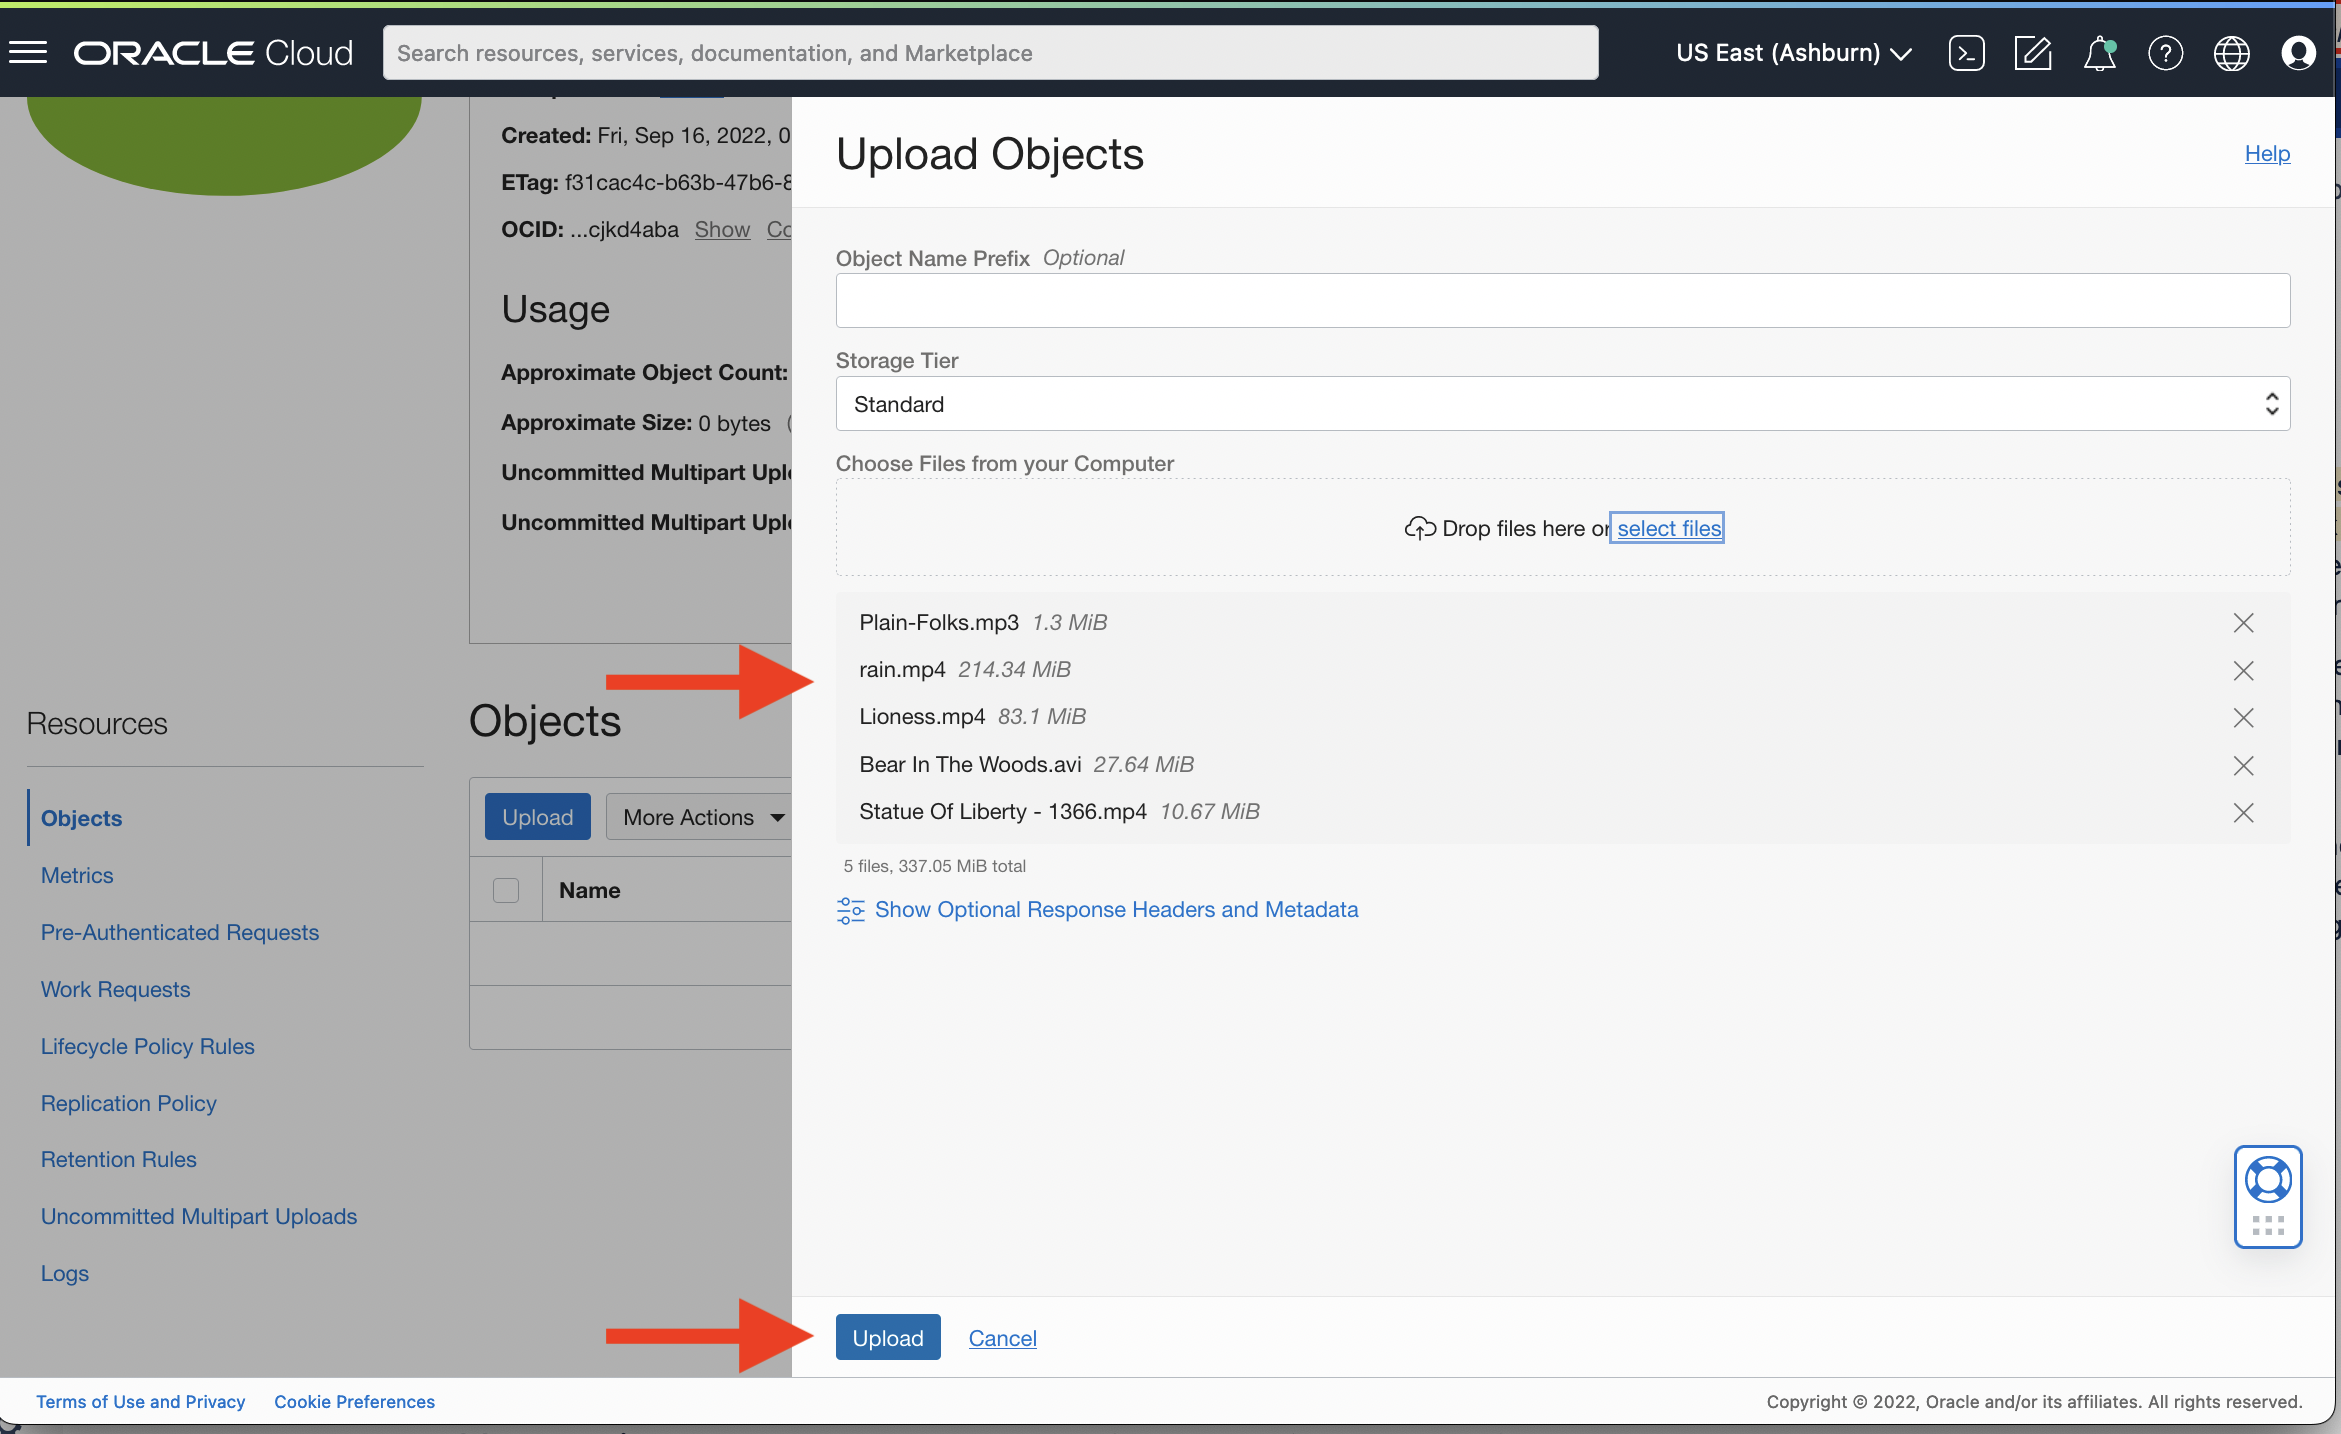
Task: Open the user profile icon
Action: [x=2298, y=53]
